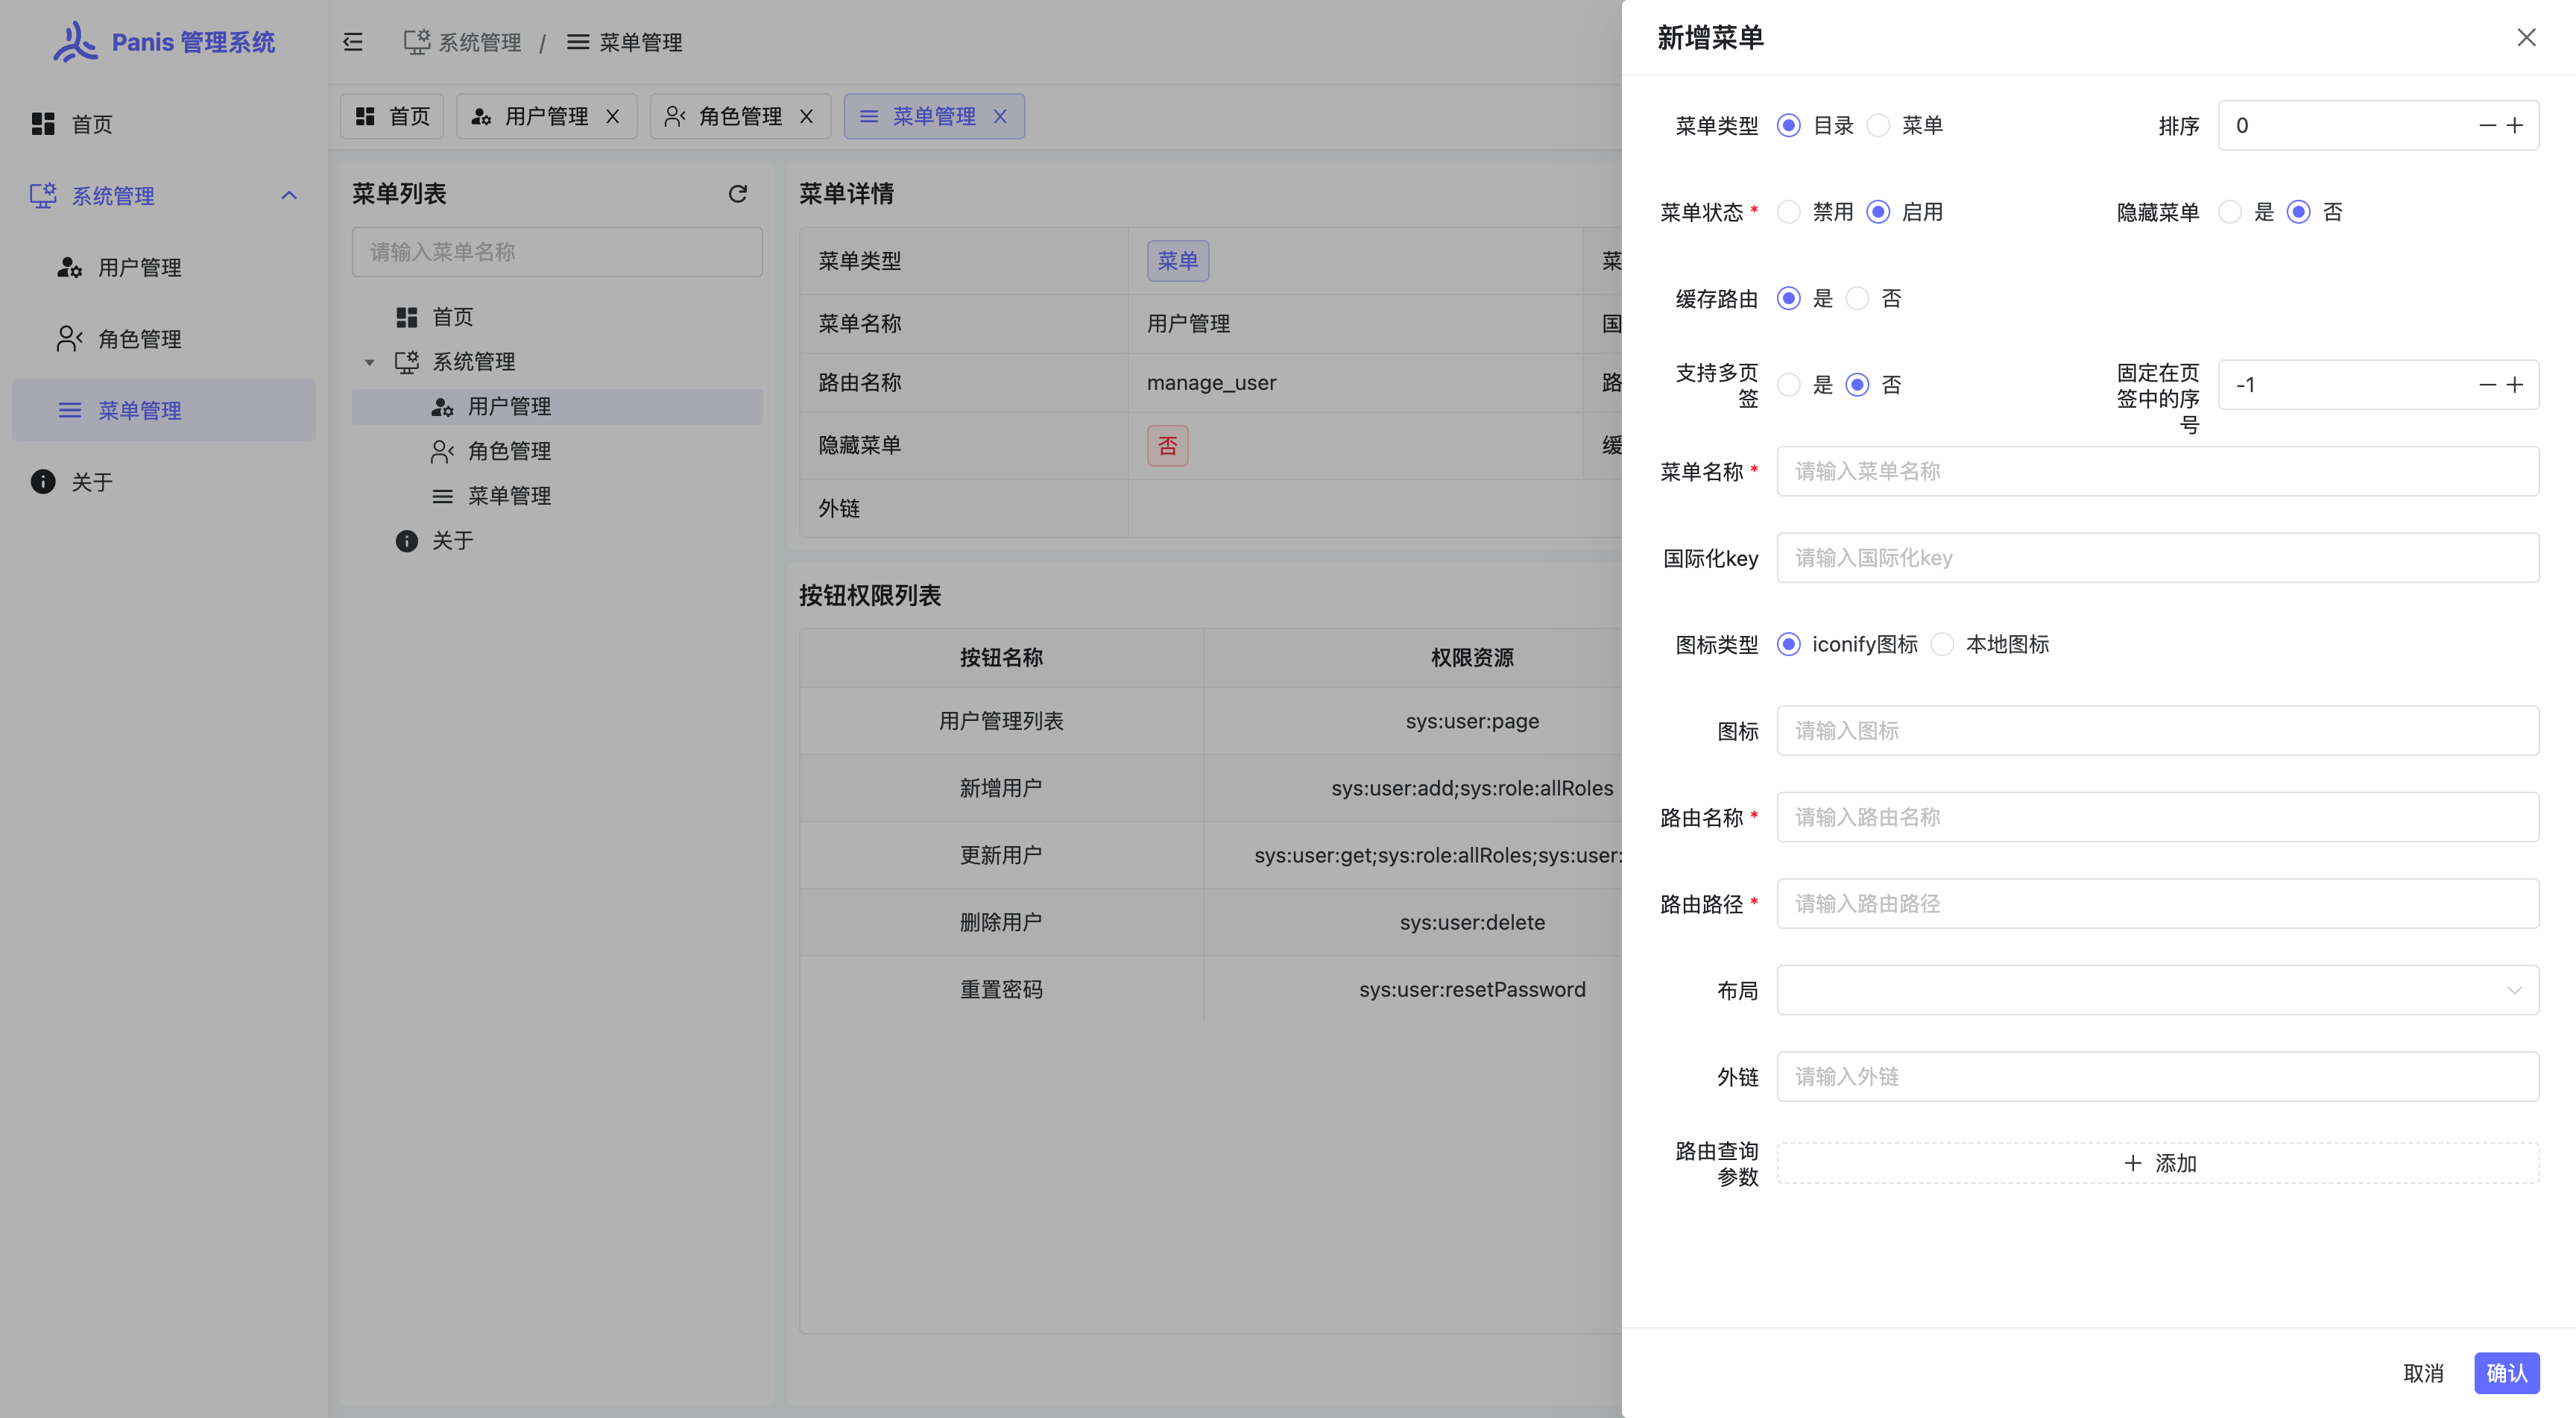Set 菜单状态 to 启用
This screenshot has width=2576, height=1418.
[x=1878, y=212]
